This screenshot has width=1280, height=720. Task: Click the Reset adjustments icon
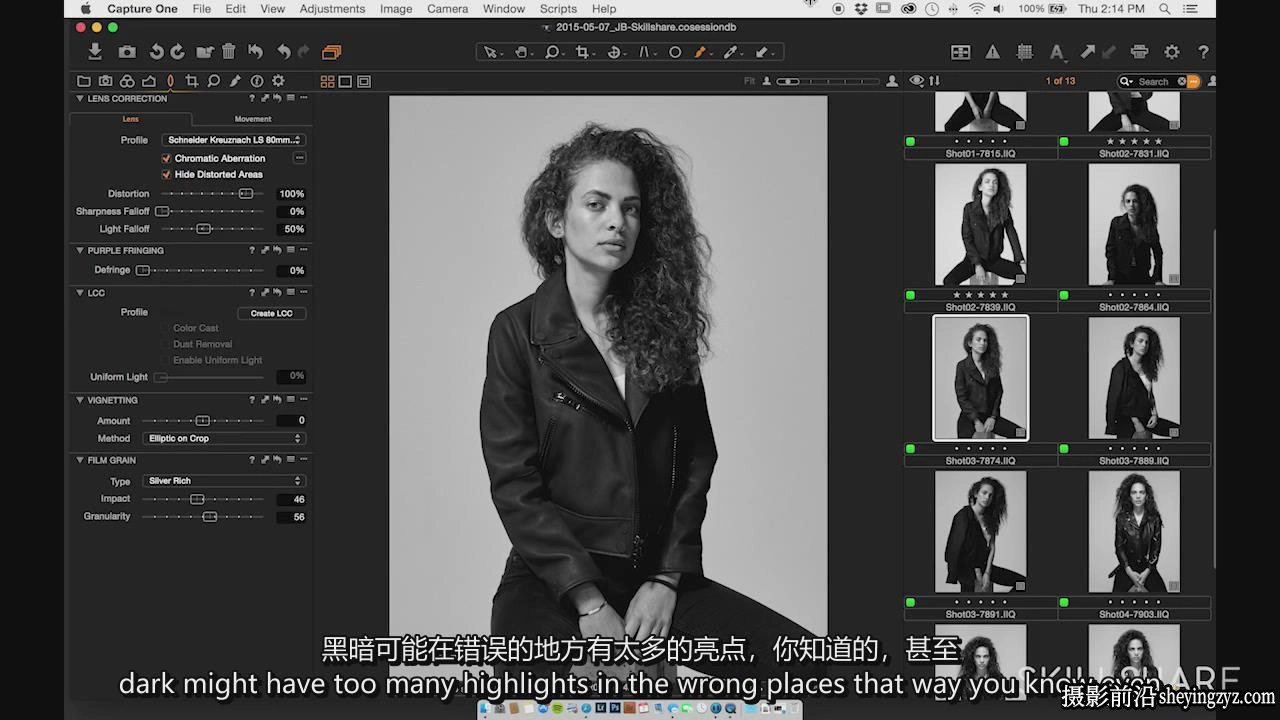[x=255, y=52]
